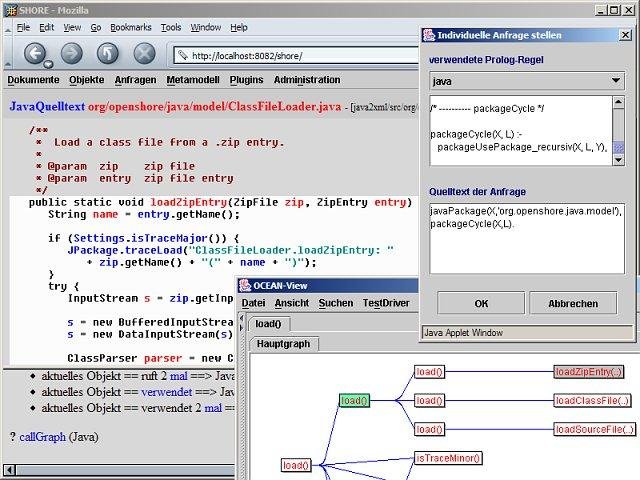Open the Anfragen page menu
The image size is (640, 480).
pyautogui.click(x=135, y=80)
